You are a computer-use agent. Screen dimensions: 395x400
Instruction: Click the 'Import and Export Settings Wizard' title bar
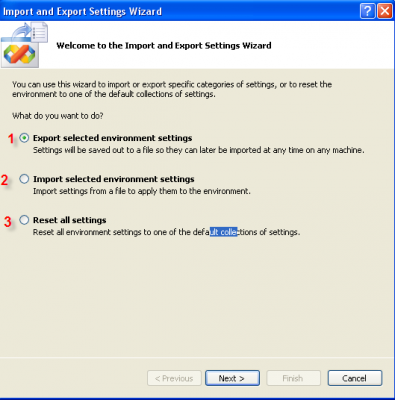(x=82, y=11)
